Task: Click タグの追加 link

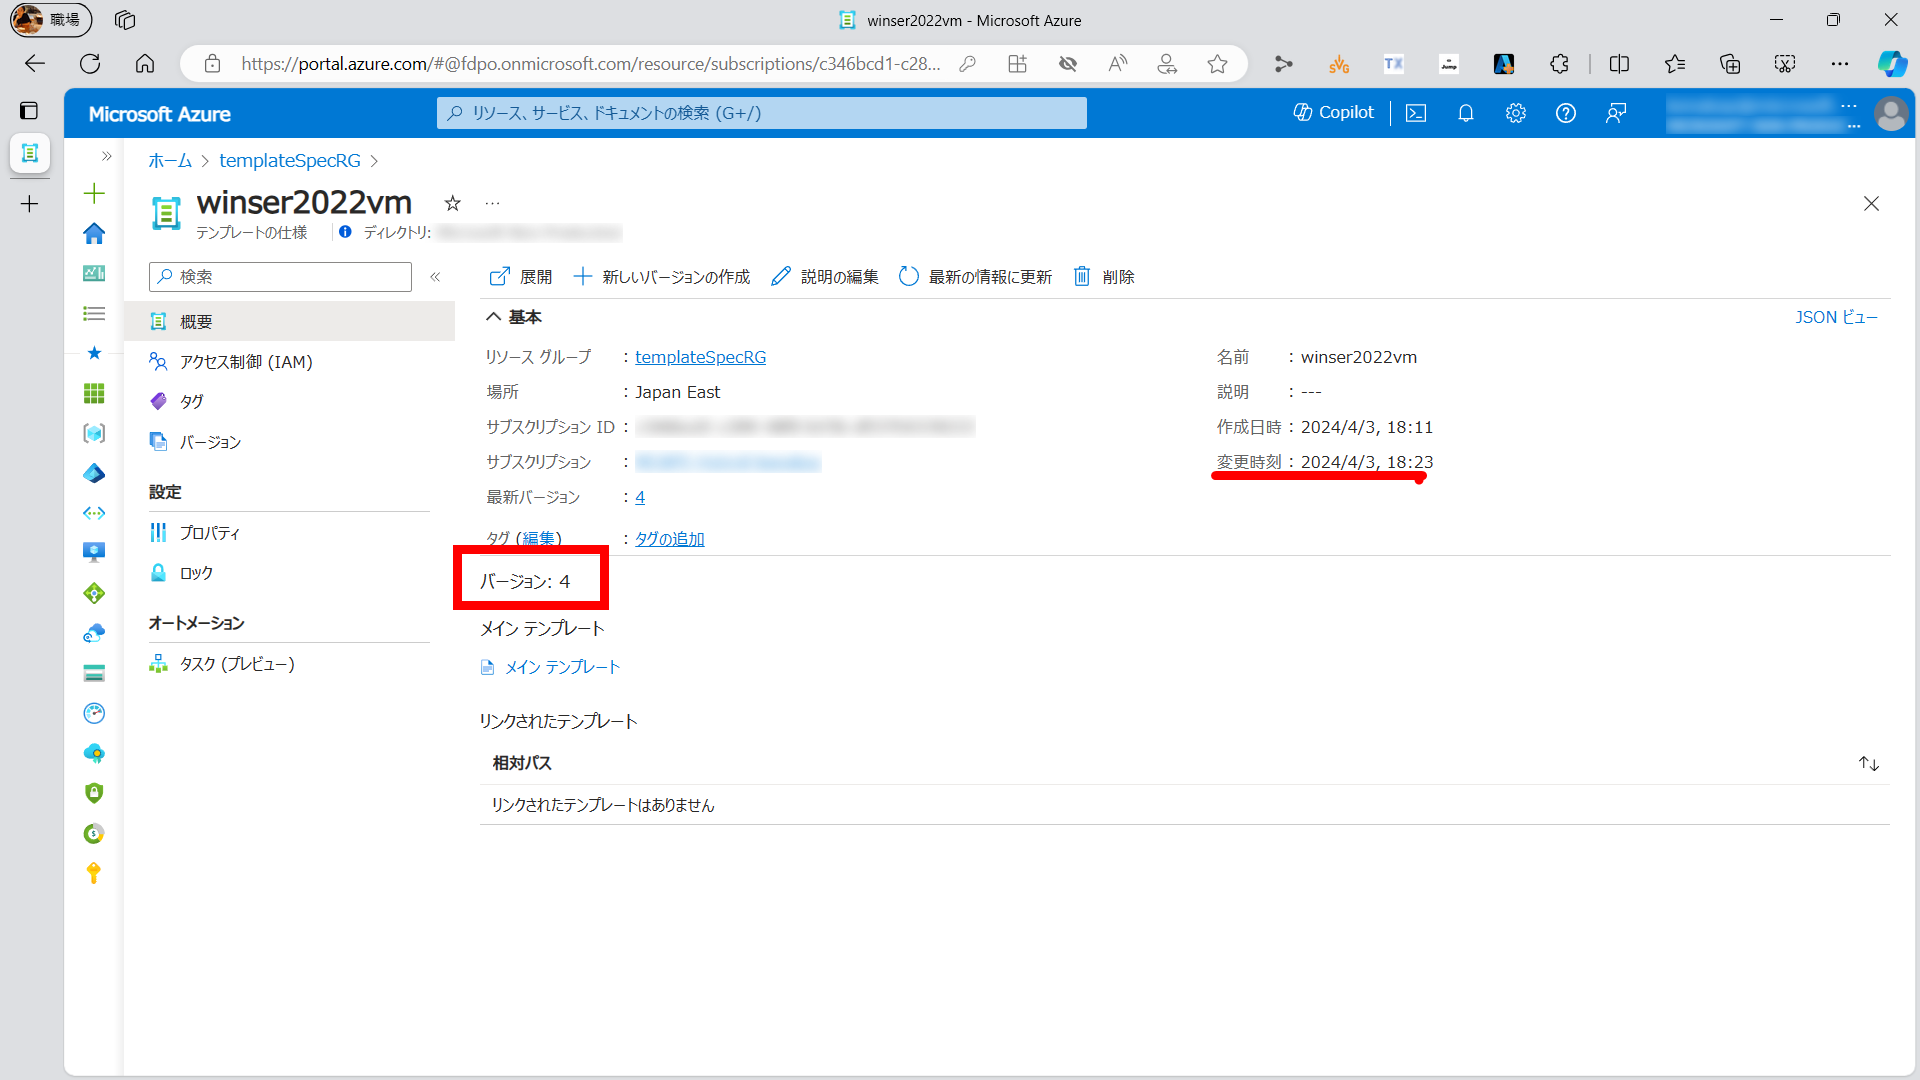Action: tap(670, 539)
